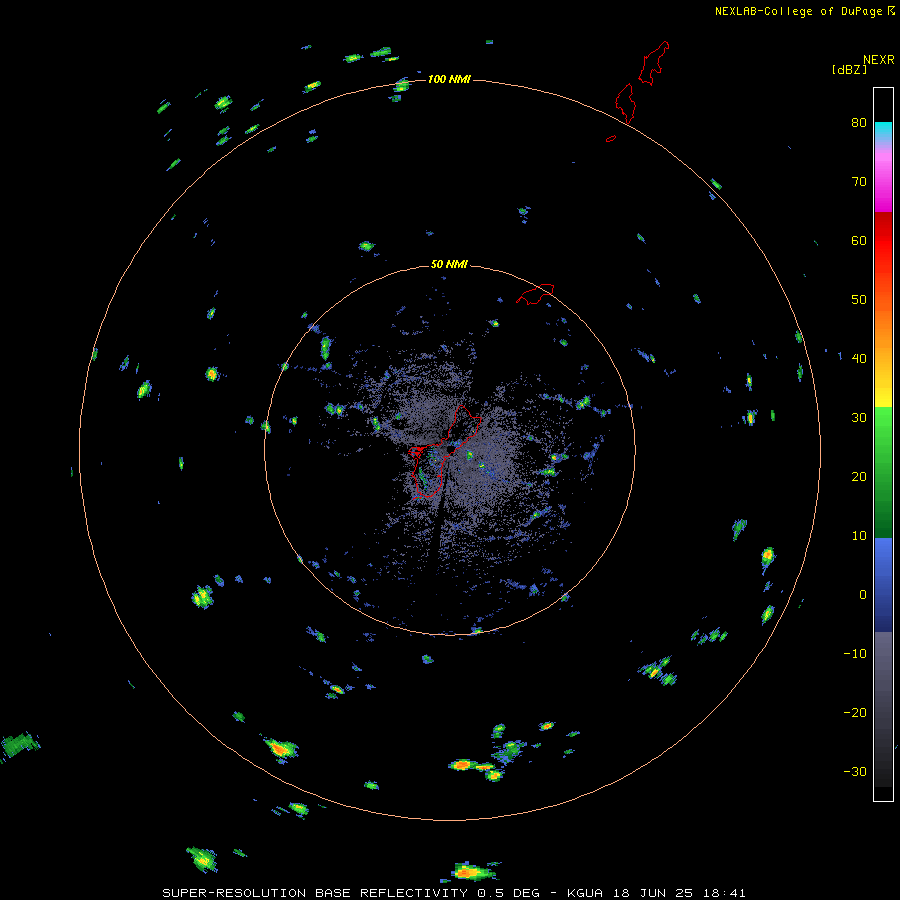The image size is (900, 900).
Task: Select the -20 value on the dBZ scale
Action: click(x=855, y=712)
